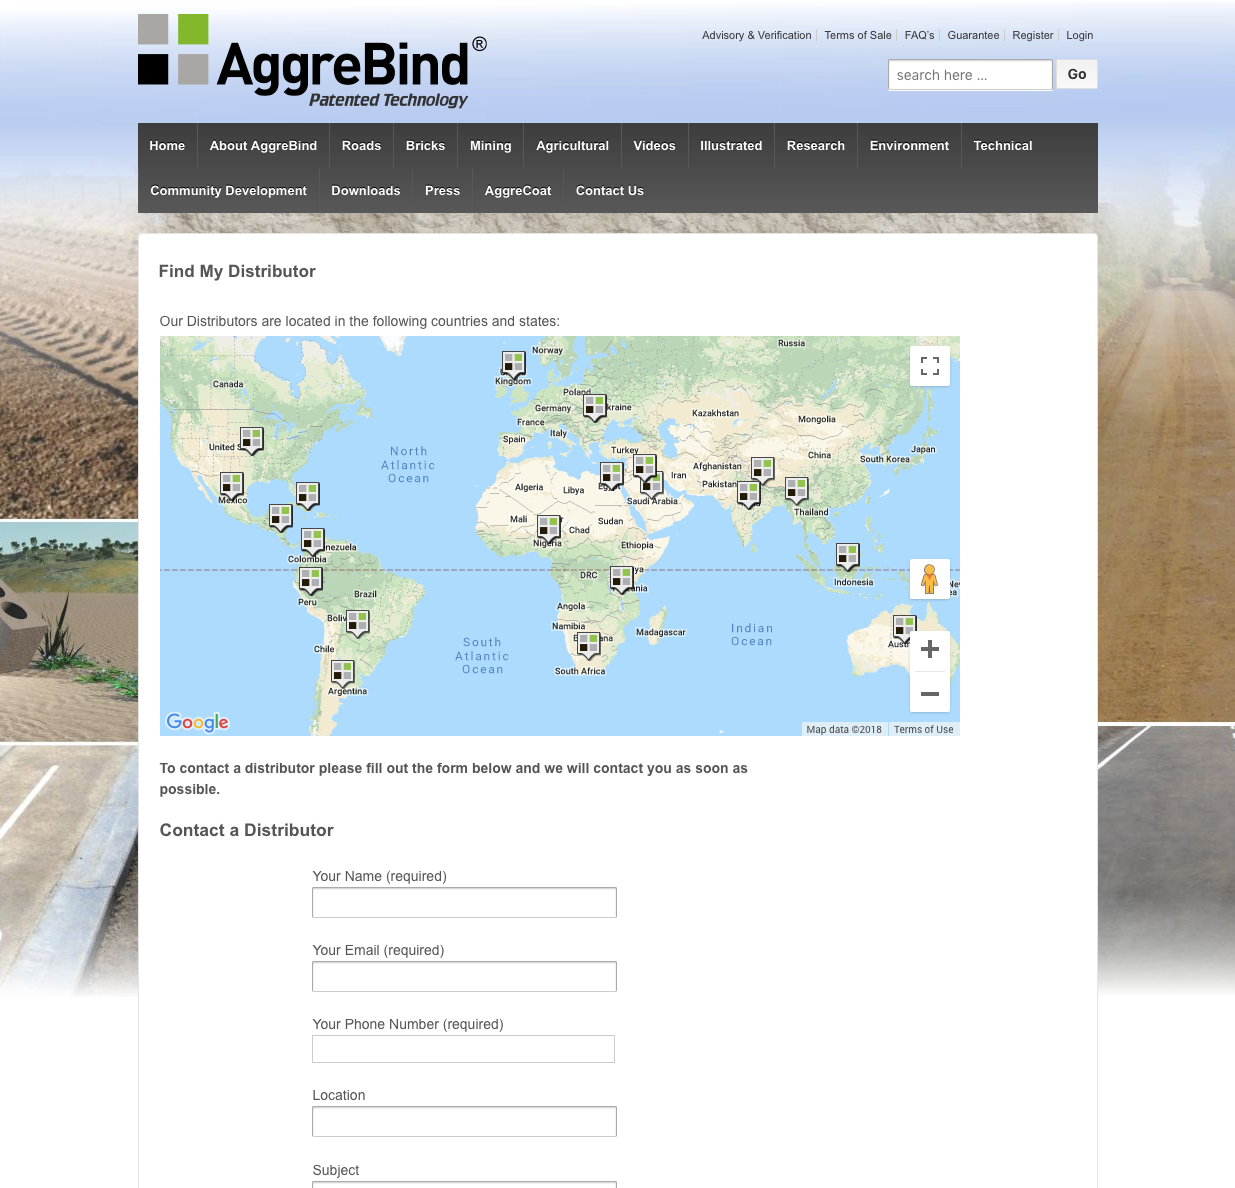The image size is (1235, 1188).
Task: Click the Australia distributor marker
Action: coord(905,629)
